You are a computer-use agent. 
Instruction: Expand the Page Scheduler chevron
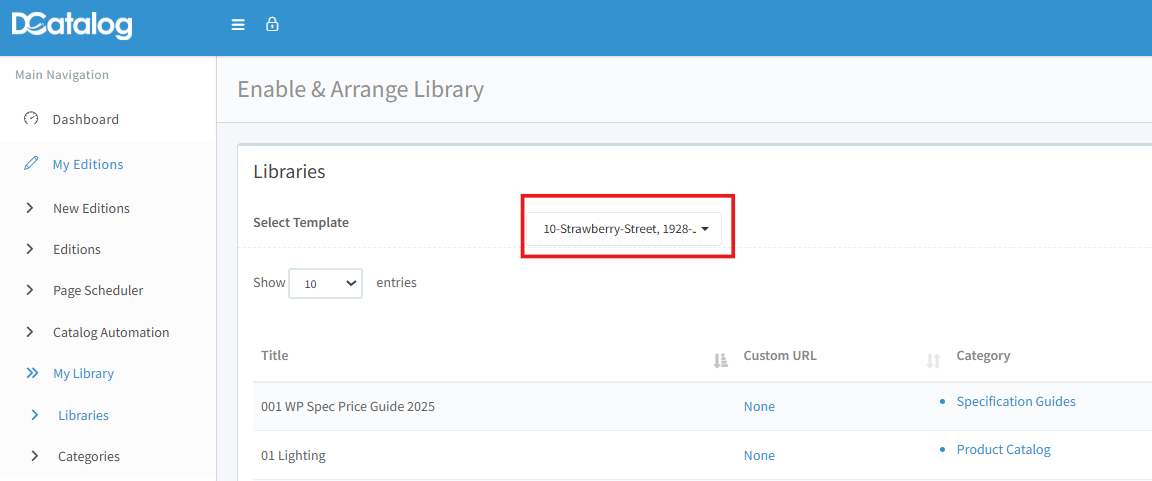[30, 290]
